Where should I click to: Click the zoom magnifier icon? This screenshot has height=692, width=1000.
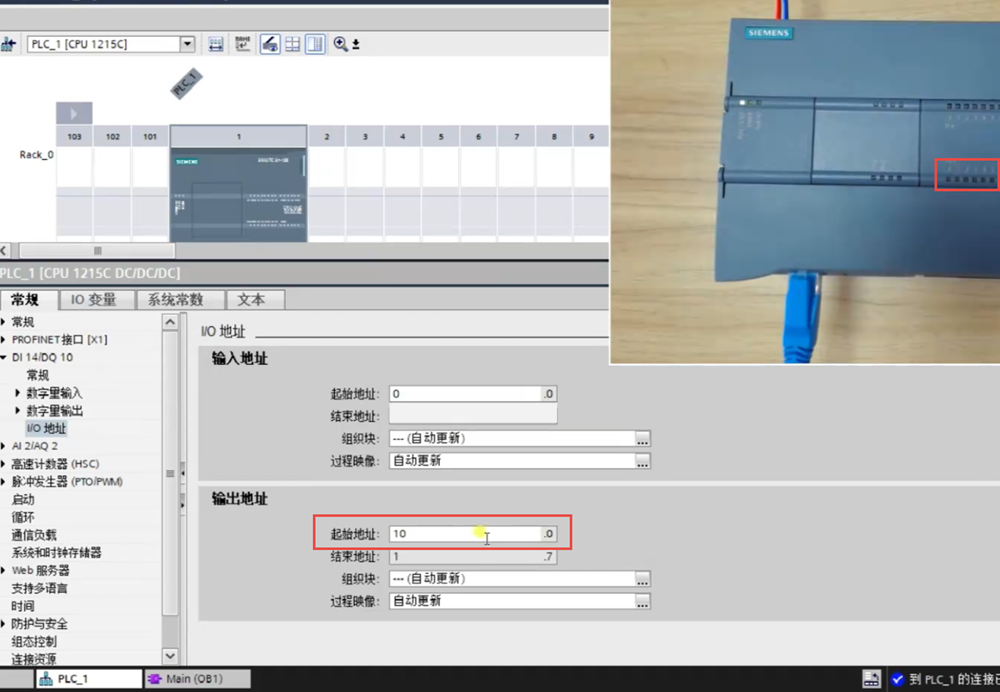pyautogui.click(x=340, y=44)
